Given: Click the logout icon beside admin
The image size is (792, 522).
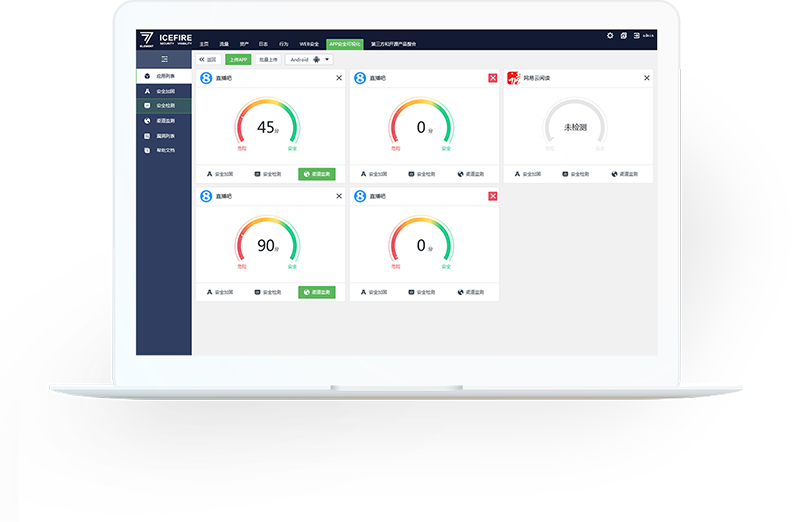Looking at the screenshot, I should tap(636, 36).
